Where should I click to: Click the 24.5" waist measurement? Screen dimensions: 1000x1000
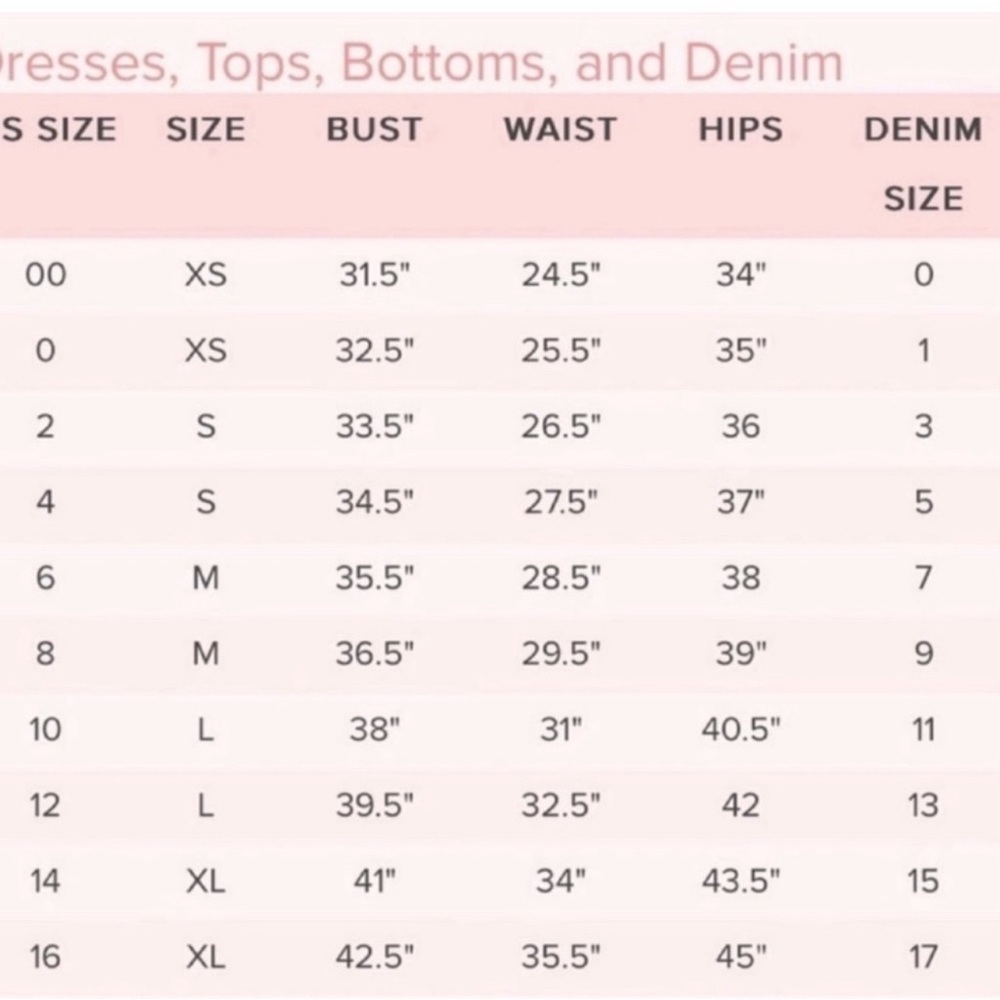[x=561, y=275]
